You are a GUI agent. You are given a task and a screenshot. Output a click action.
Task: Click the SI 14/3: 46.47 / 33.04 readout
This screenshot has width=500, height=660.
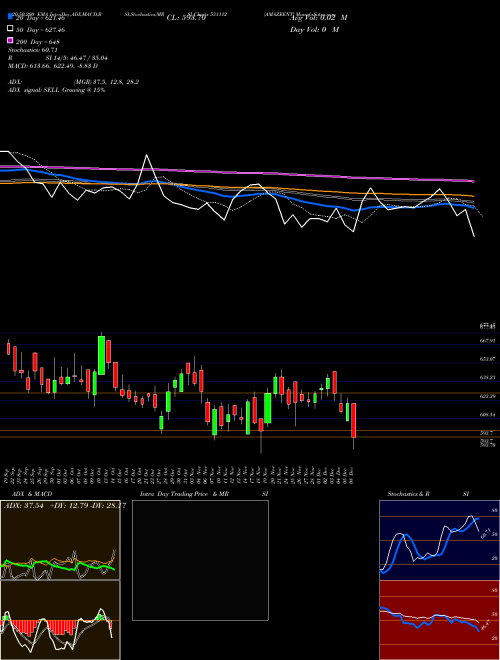(77, 58)
